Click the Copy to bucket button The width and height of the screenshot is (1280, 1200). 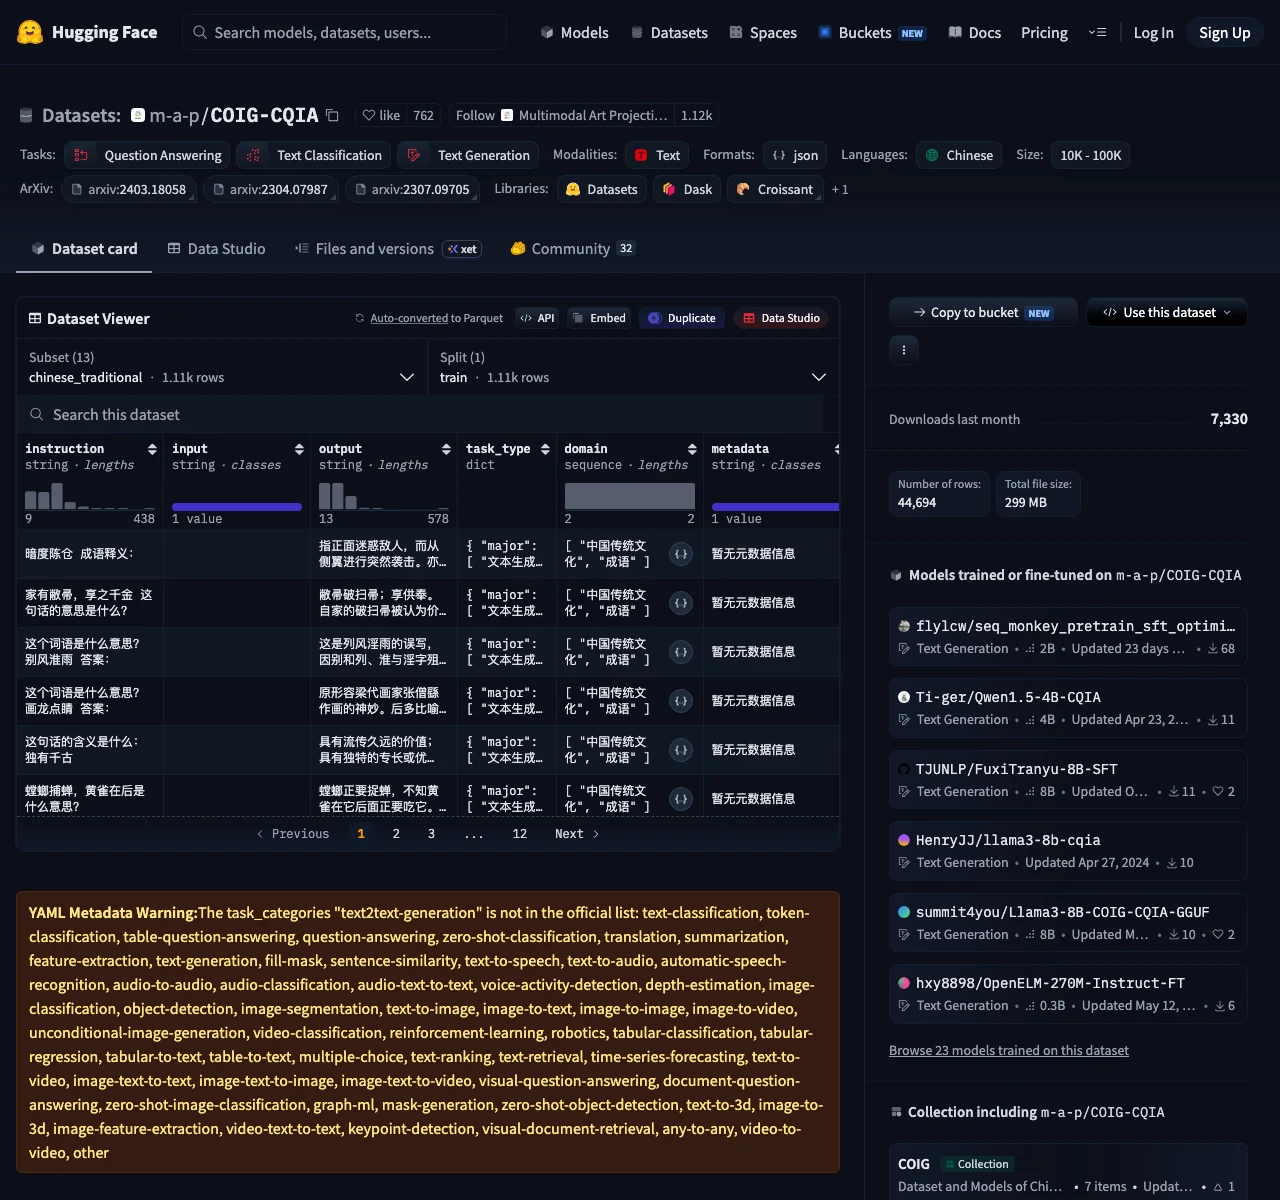[982, 313]
